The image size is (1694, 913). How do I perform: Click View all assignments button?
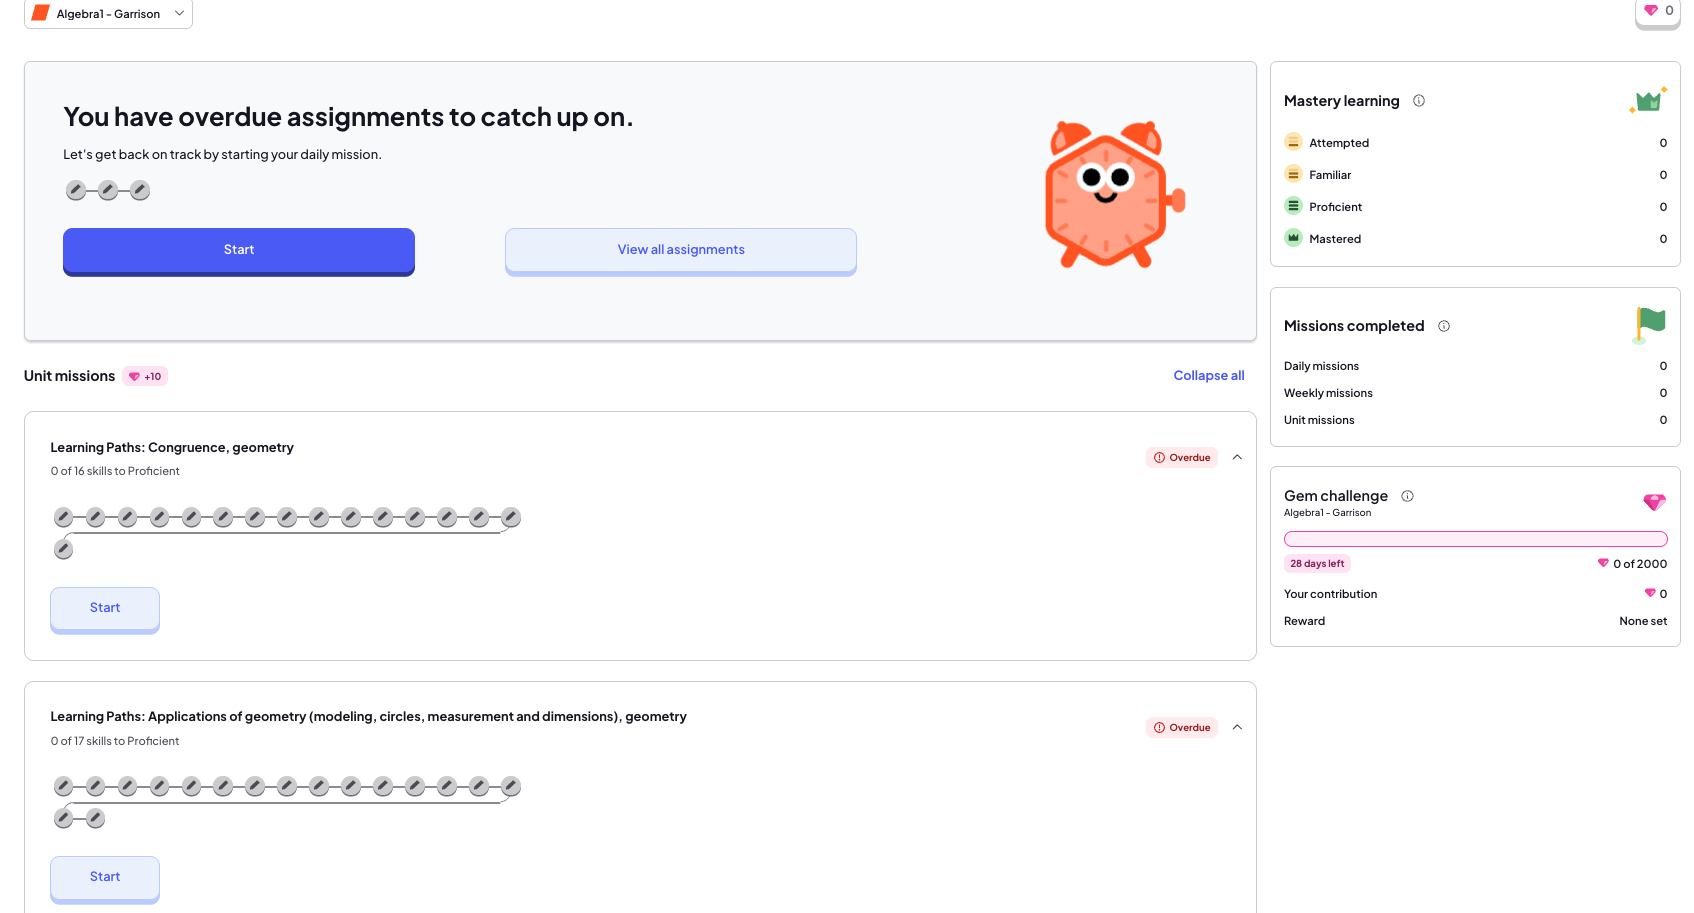[x=681, y=250]
